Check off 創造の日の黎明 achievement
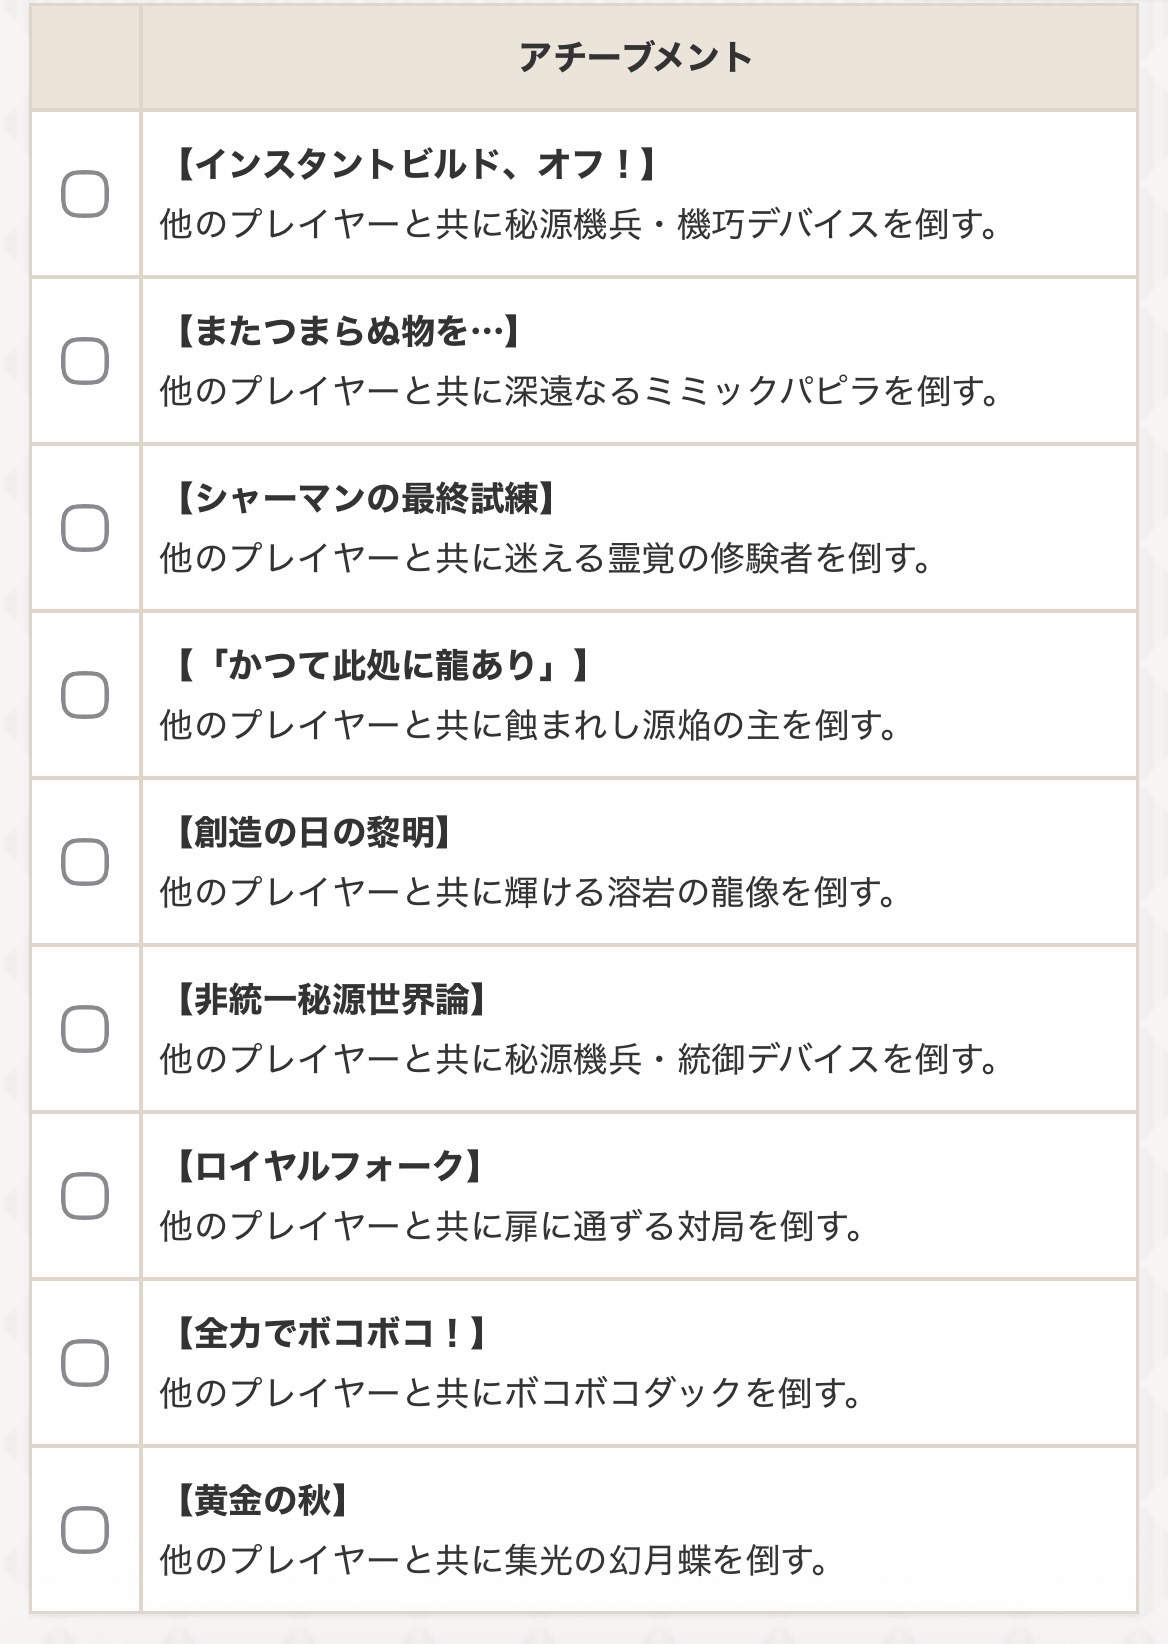Screen dimensions: 1168x1644 click(85, 862)
